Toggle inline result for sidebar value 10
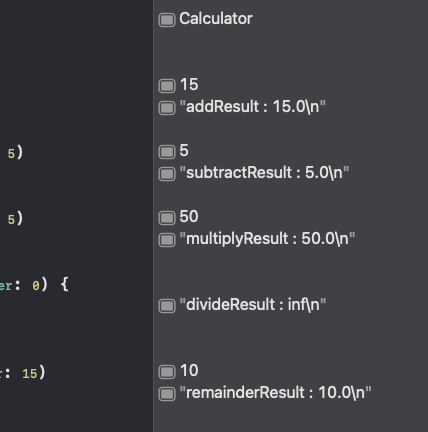The height and width of the screenshot is (432, 428). [167, 372]
